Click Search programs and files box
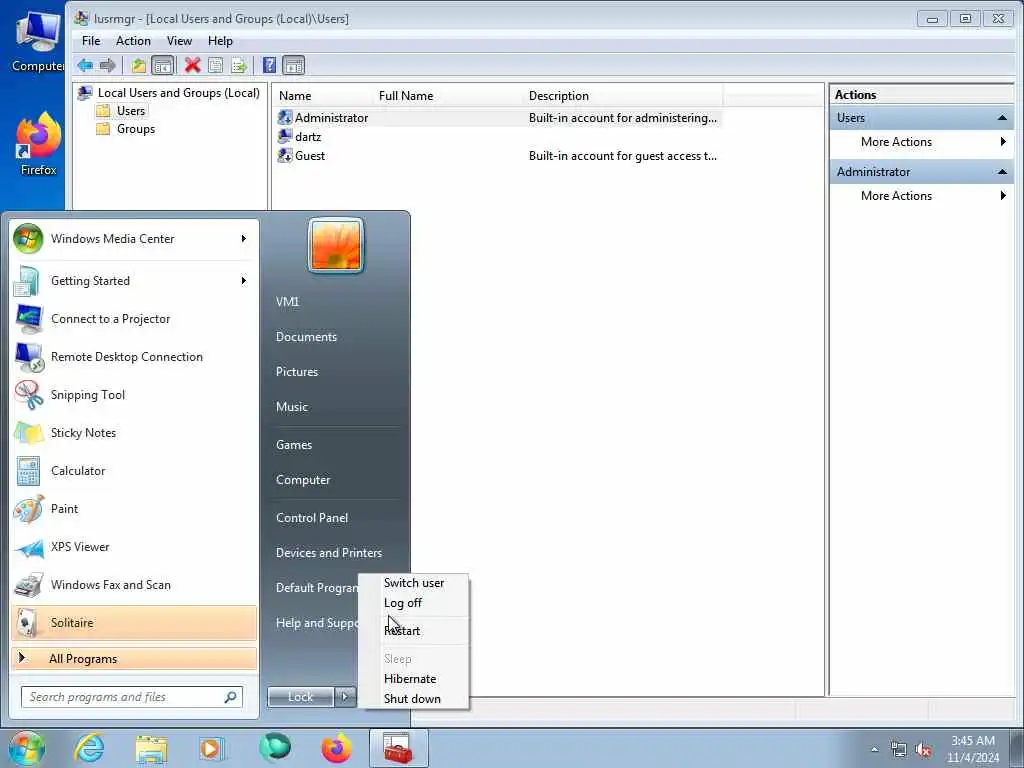 [131, 697]
